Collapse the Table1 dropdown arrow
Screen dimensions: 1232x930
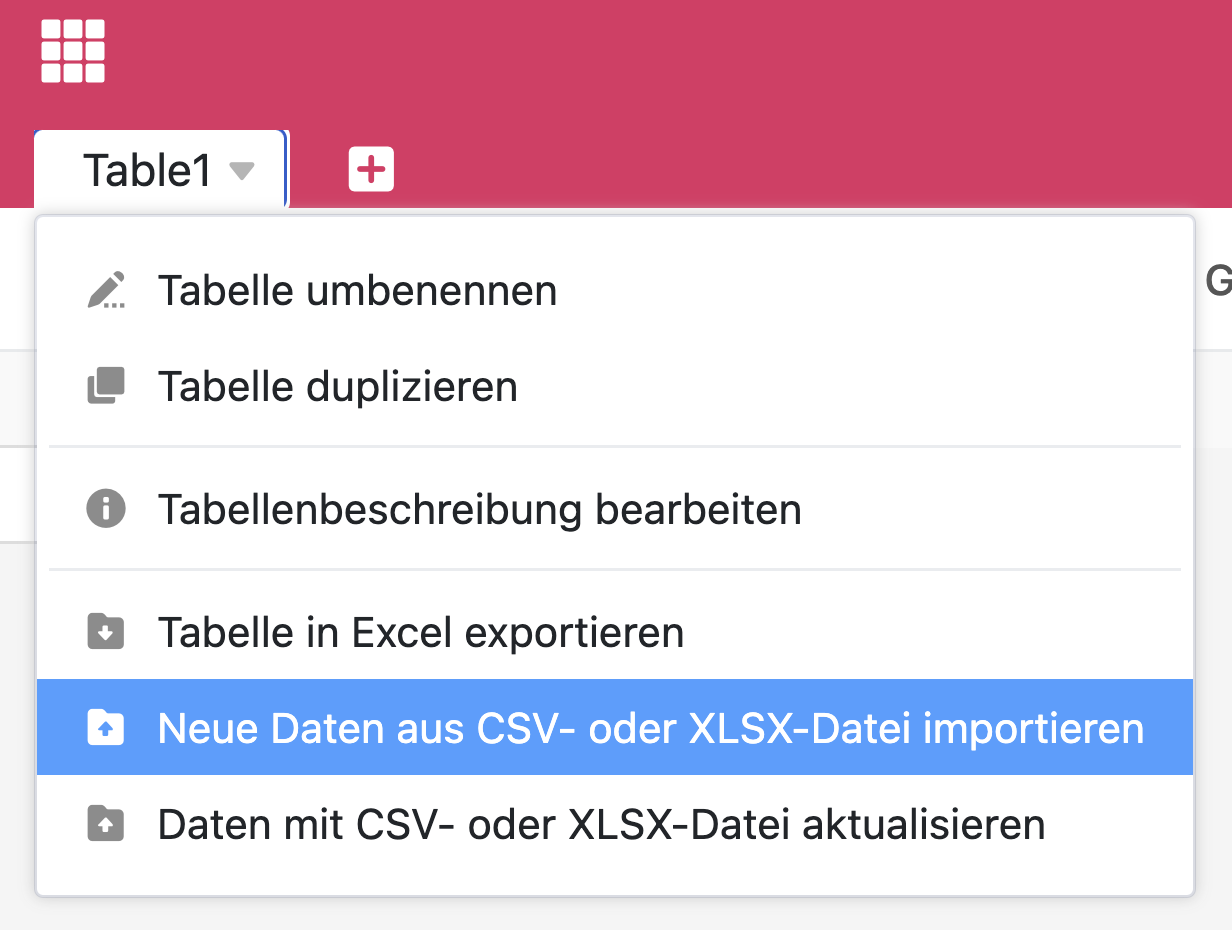[x=241, y=171]
